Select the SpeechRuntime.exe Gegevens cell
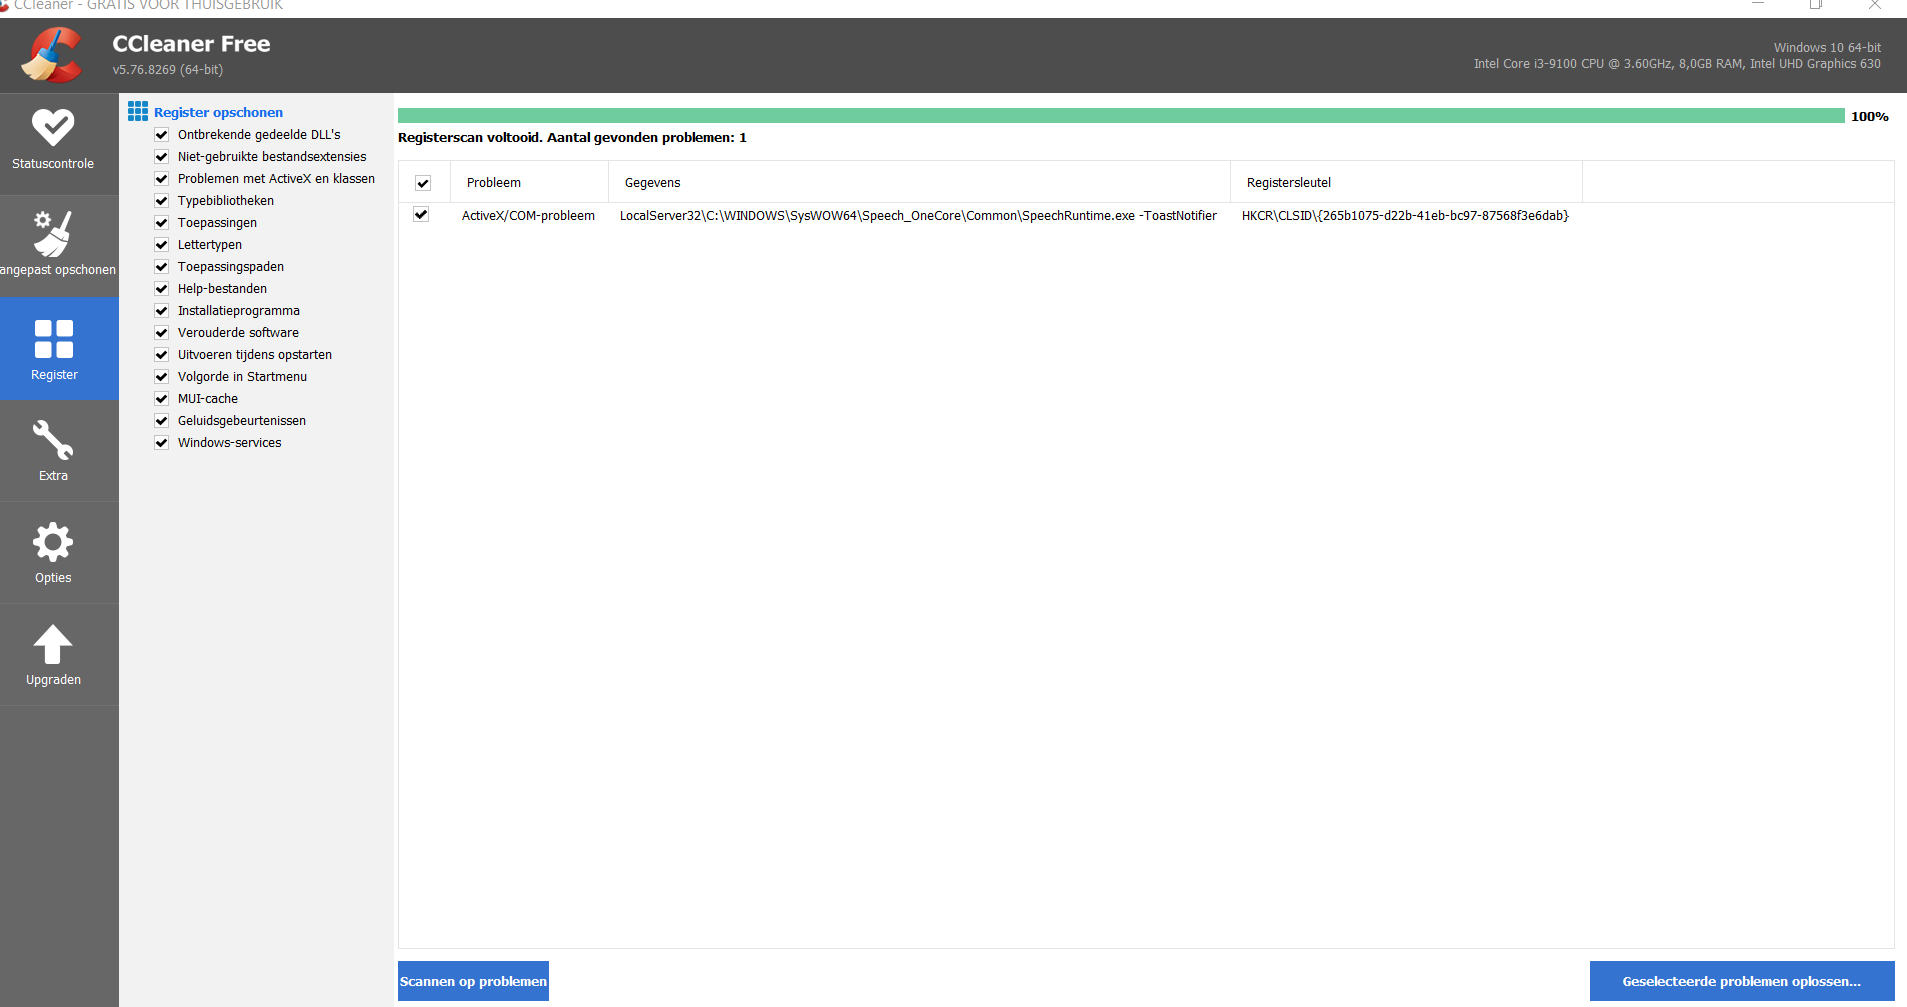The image size is (1907, 1007). point(918,215)
